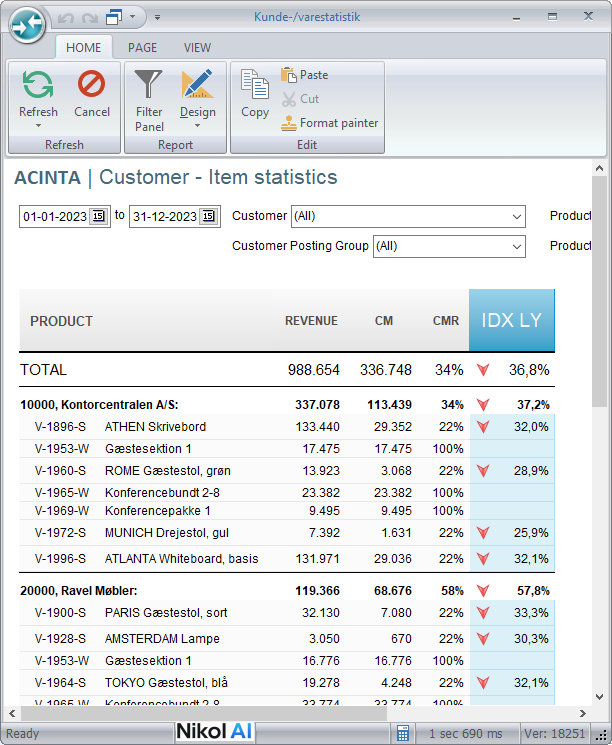This screenshot has height=745, width=612.
Task: Switch to the PAGE ribbon tab
Action: 142,48
